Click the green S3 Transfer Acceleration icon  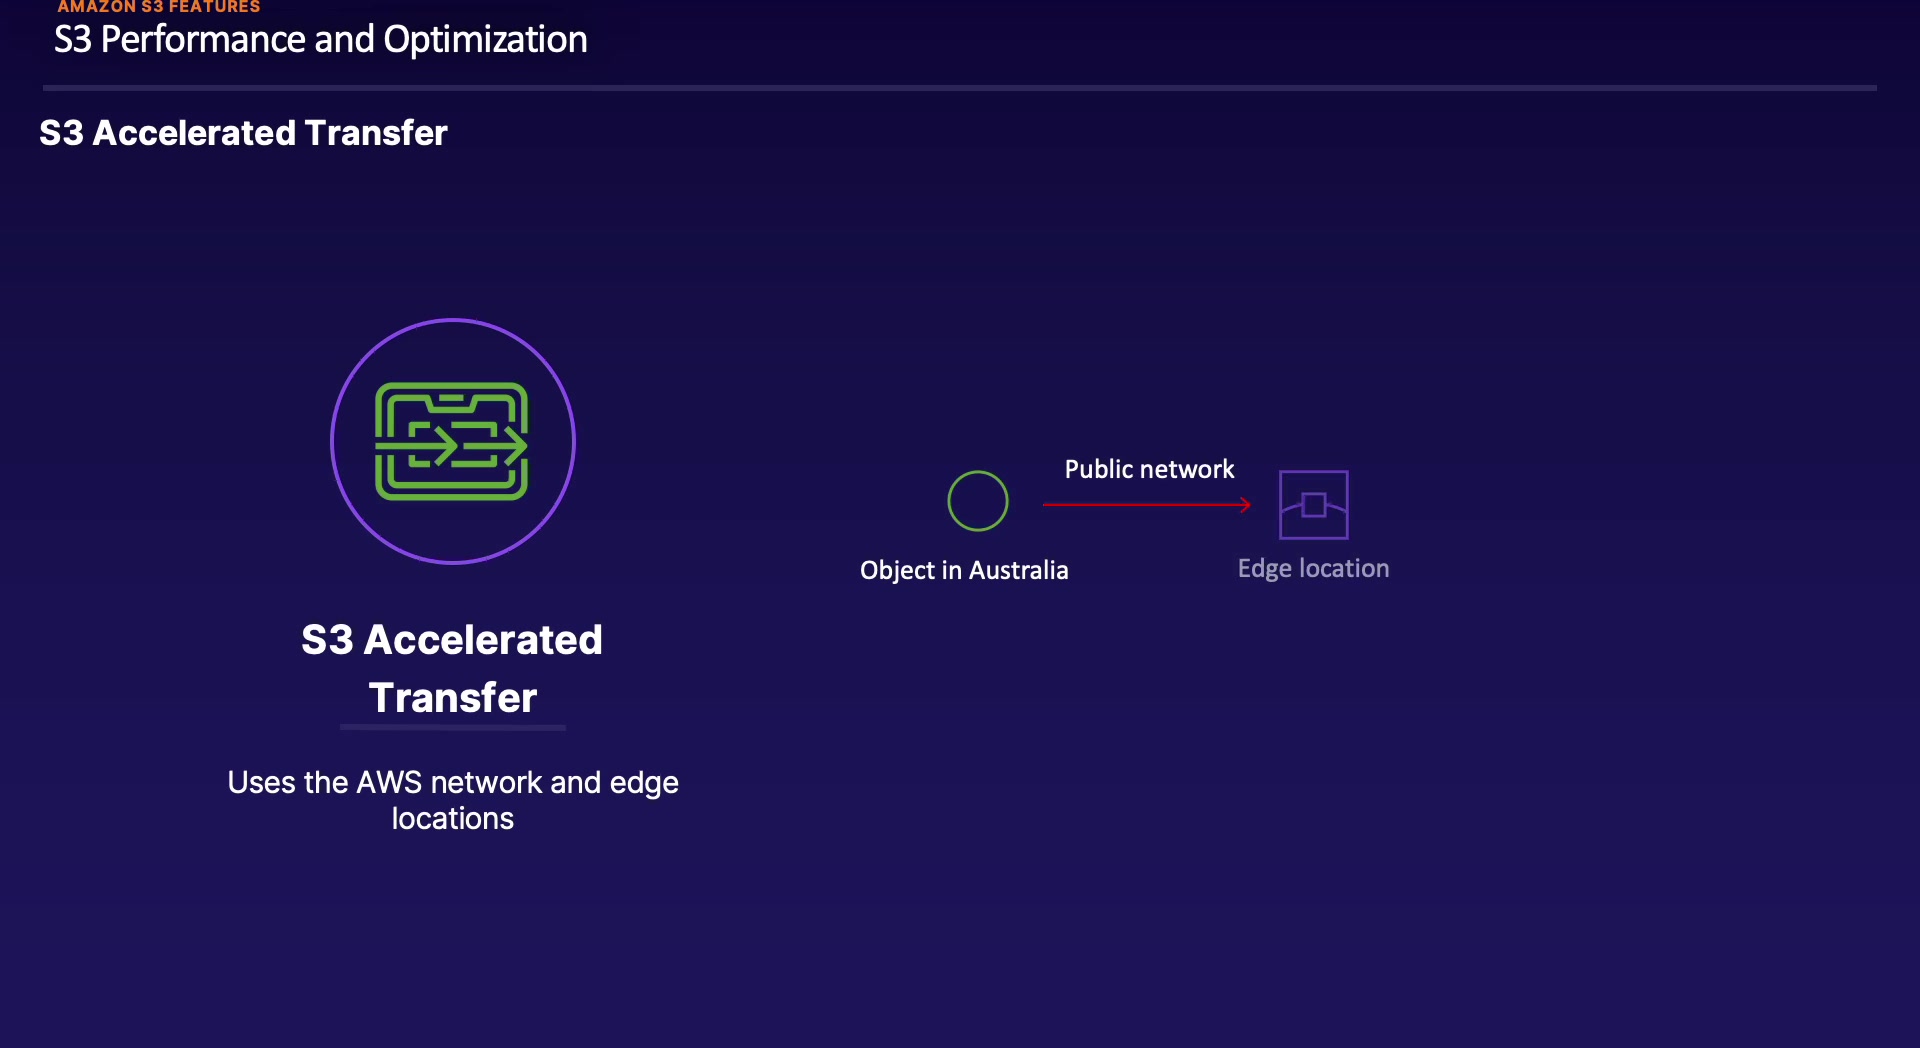pos(451,441)
